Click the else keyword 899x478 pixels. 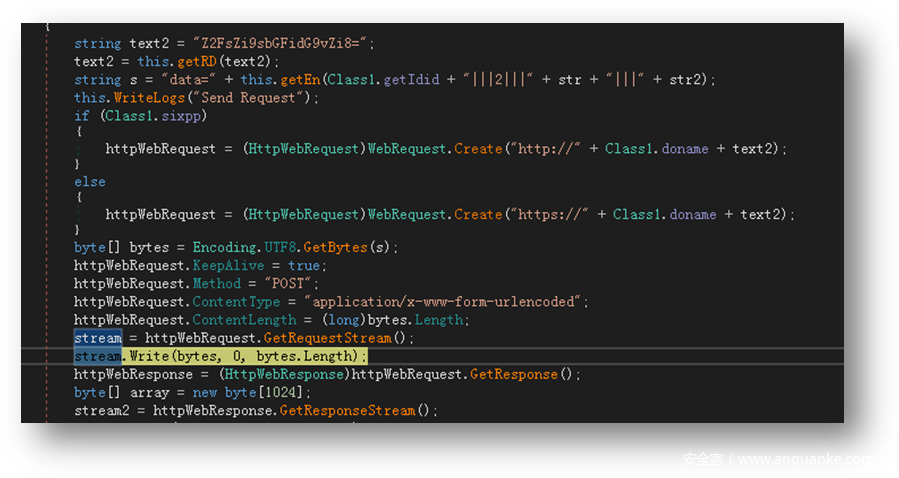click(89, 182)
